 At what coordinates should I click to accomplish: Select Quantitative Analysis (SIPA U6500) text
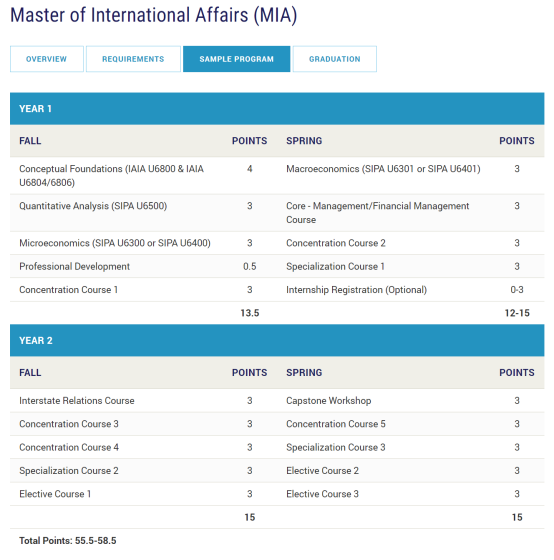93,206
